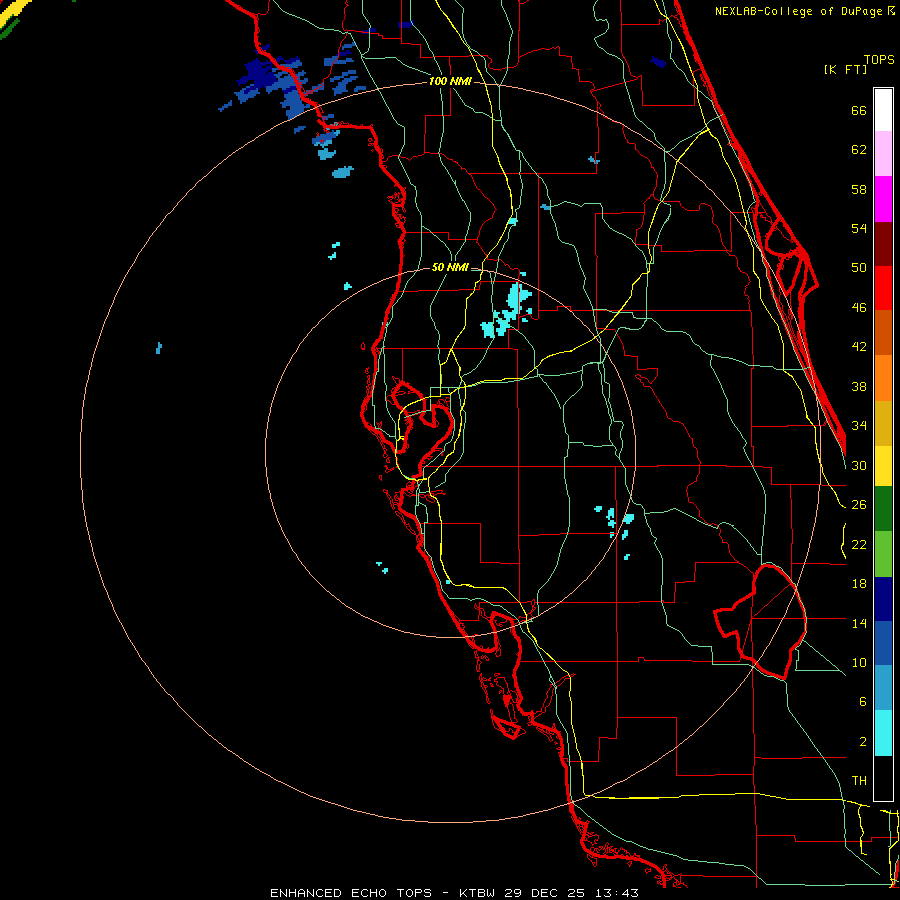Select legend value 14
This screenshot has height=900, width=900.
(859, 623)
